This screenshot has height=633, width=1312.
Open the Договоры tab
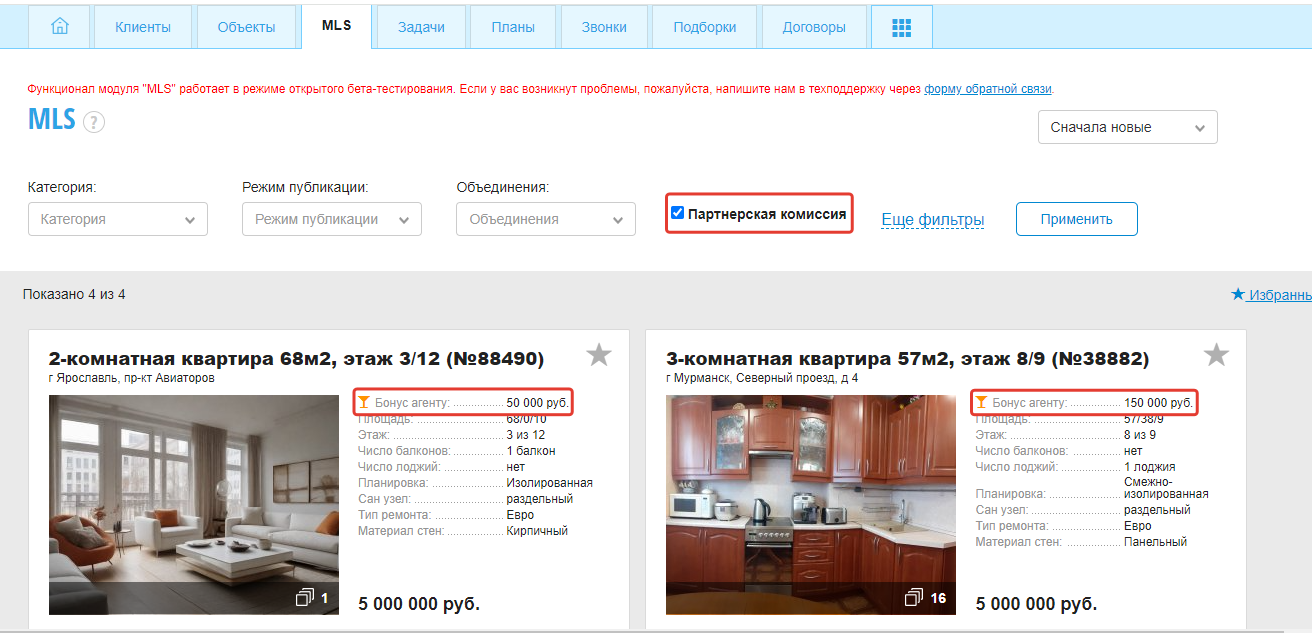(813, 27)
